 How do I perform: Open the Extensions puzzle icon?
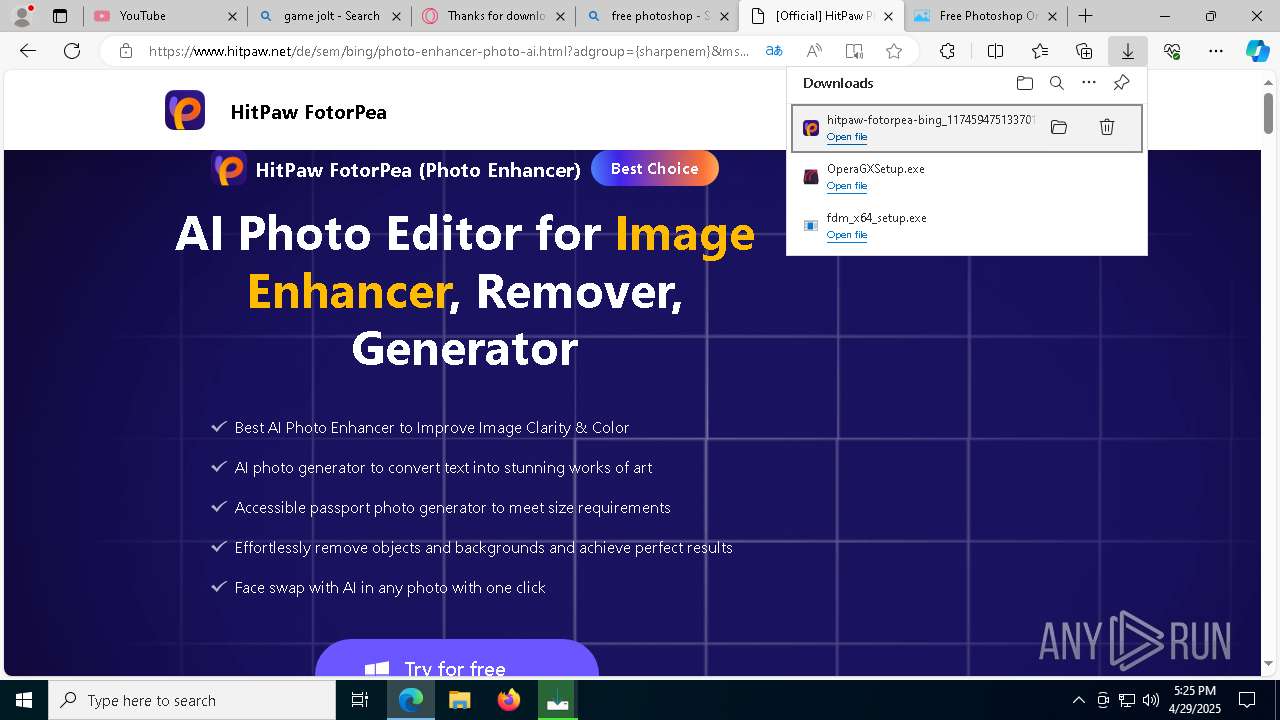point(947,51)
